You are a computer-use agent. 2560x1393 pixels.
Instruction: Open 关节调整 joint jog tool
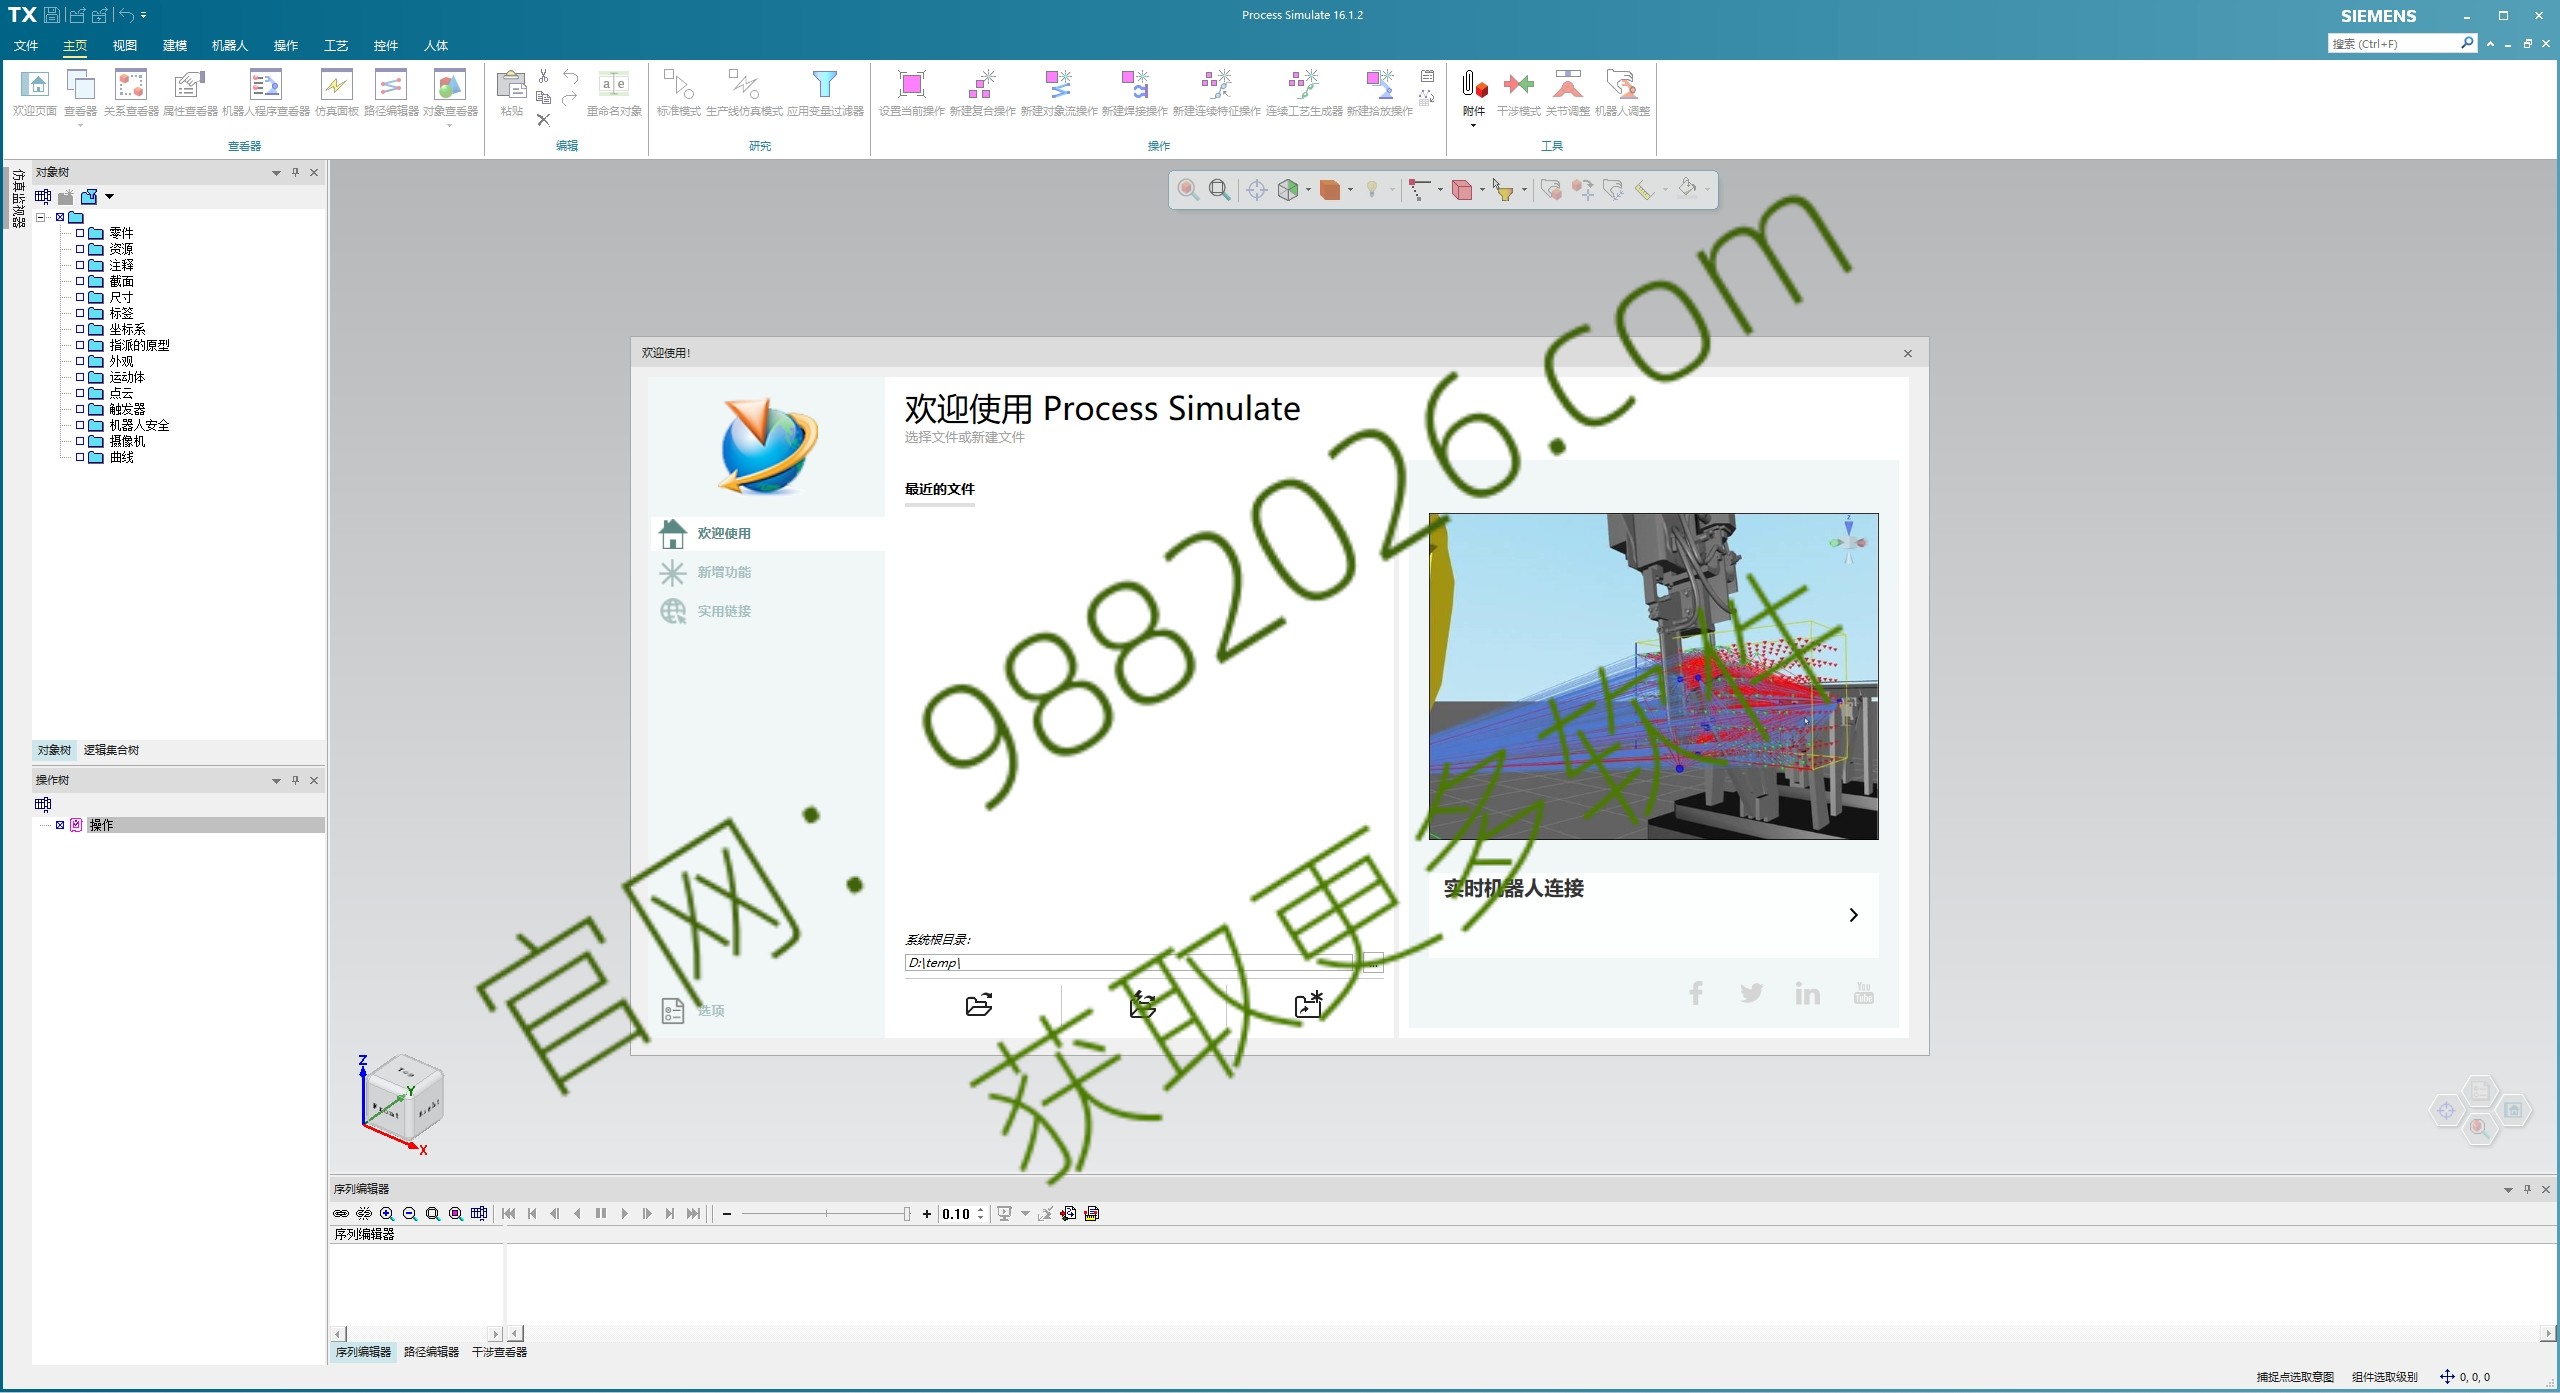click(1567, 85)
